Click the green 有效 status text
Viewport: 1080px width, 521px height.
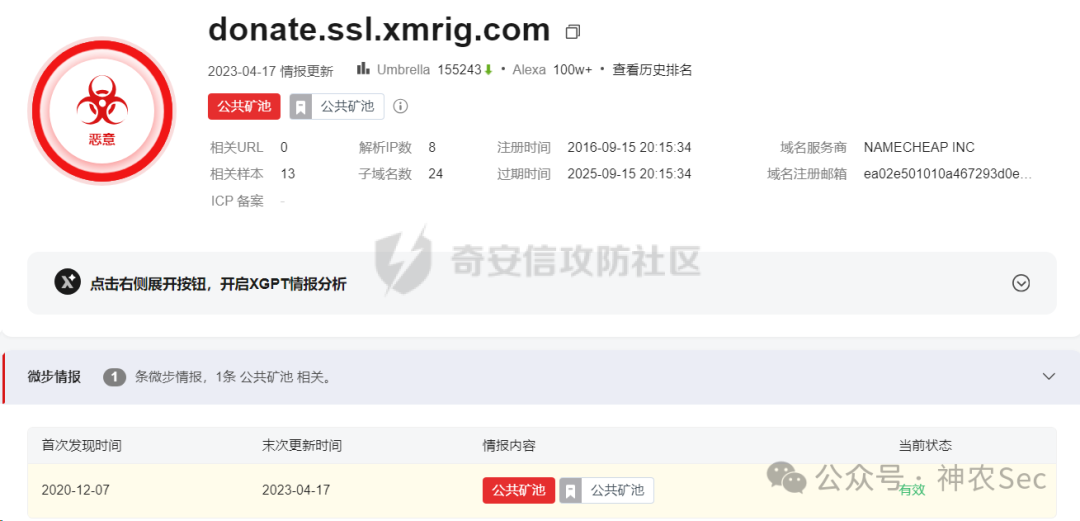point(912,490)
